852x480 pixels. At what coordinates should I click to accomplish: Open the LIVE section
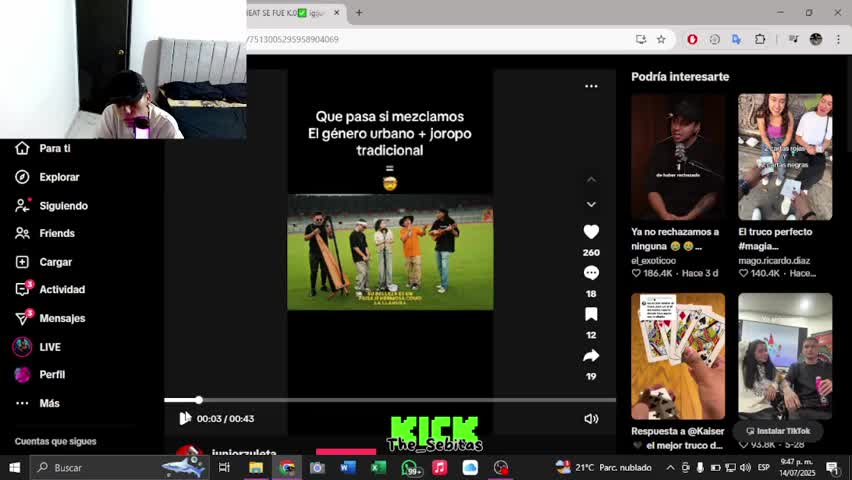tap(37, 347)
